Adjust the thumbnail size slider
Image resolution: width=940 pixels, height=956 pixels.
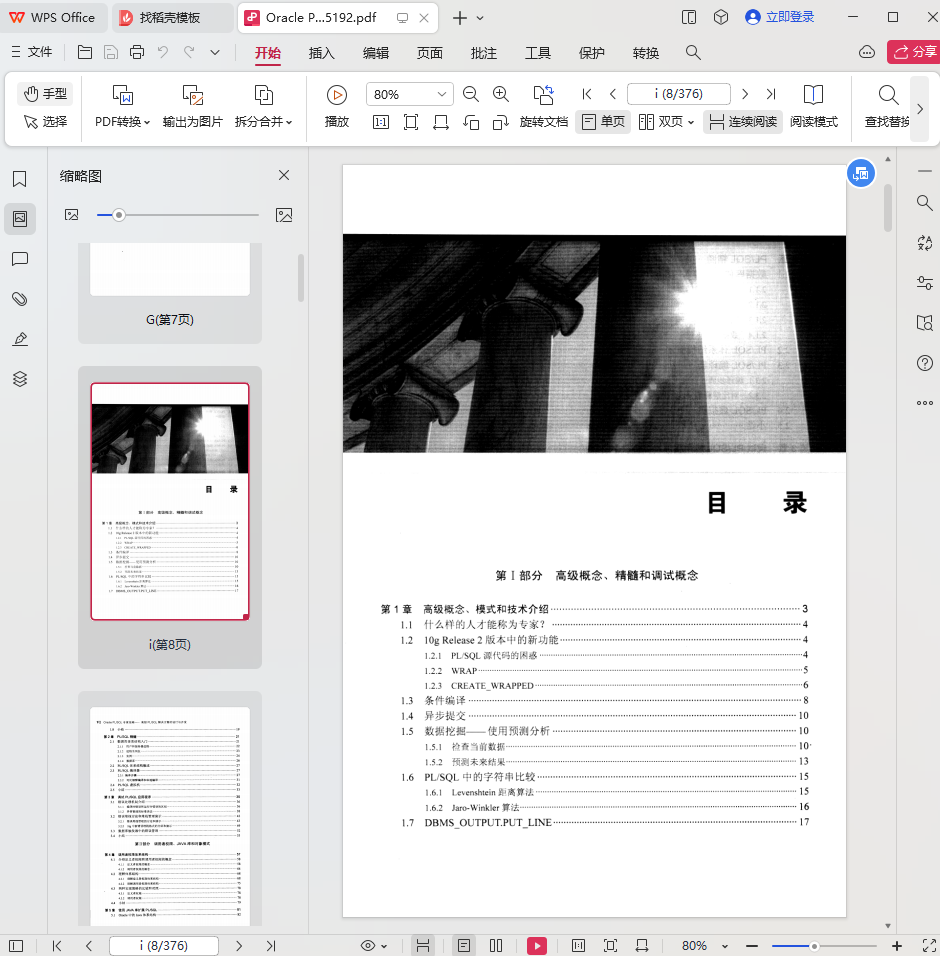(119, 215)
